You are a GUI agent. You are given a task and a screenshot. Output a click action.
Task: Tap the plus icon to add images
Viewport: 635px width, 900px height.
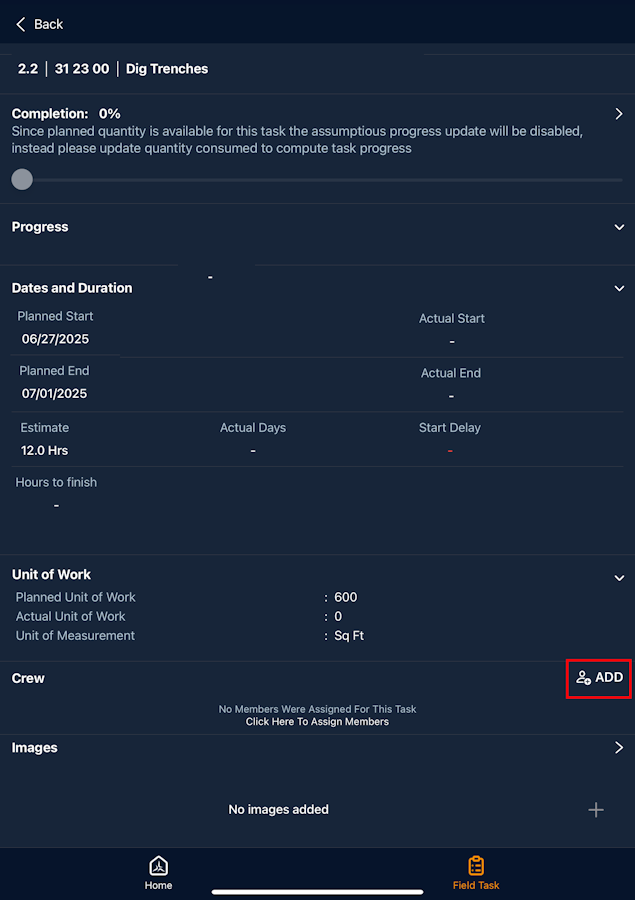(596, 810)
